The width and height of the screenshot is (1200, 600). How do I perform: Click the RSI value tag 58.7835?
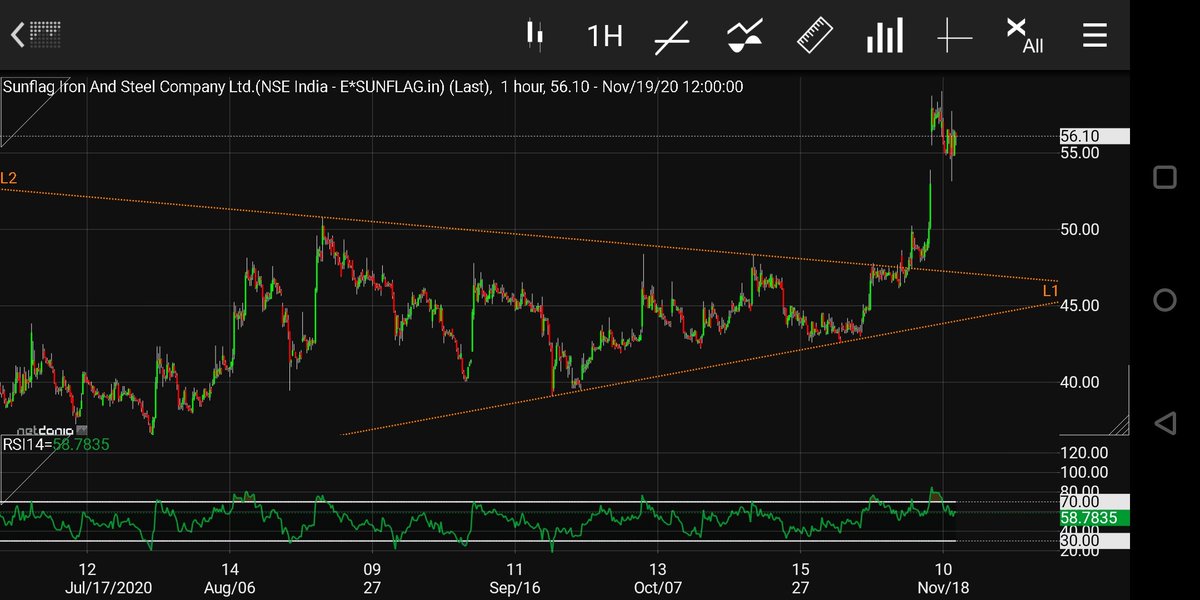(1094, 518)
